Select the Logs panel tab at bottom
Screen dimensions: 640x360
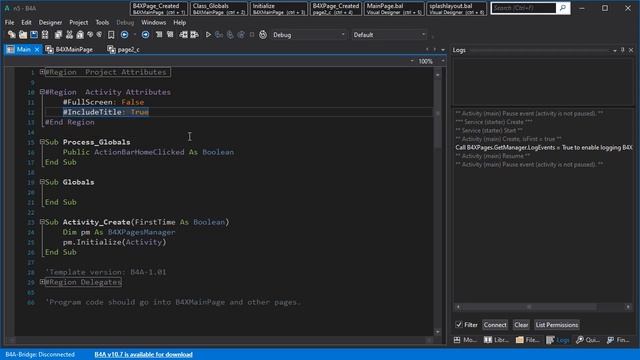tap(558, 340)
